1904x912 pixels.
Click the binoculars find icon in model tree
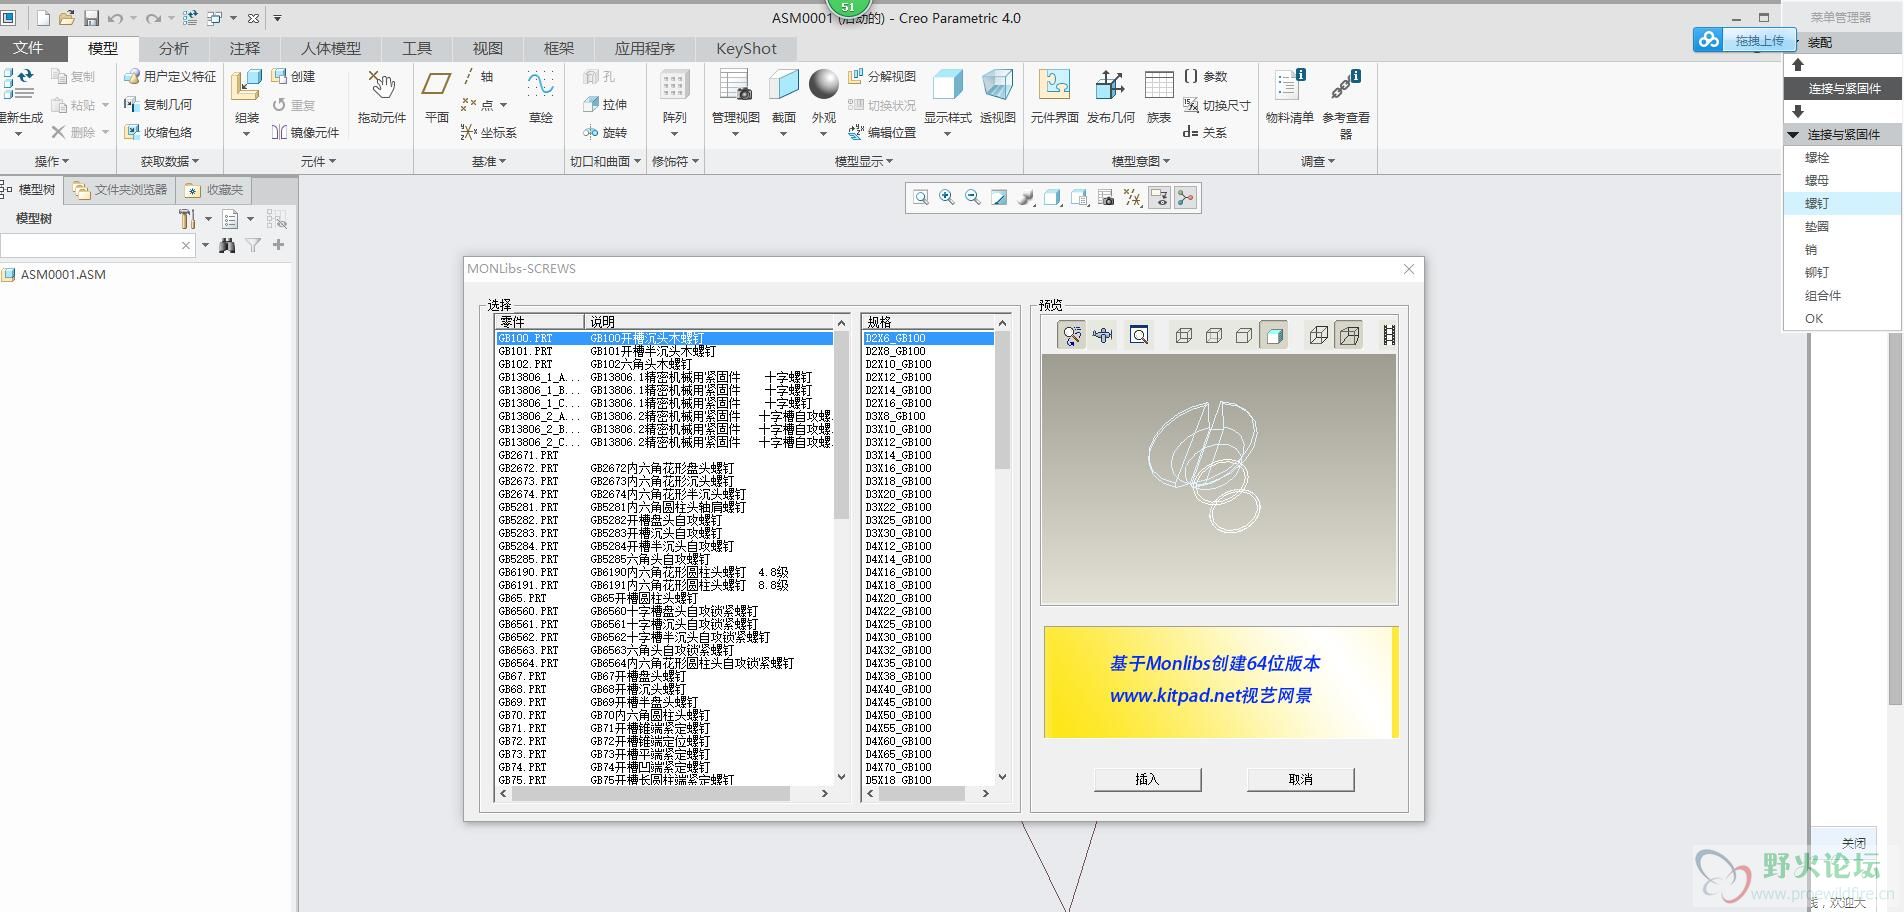[227, 245]
